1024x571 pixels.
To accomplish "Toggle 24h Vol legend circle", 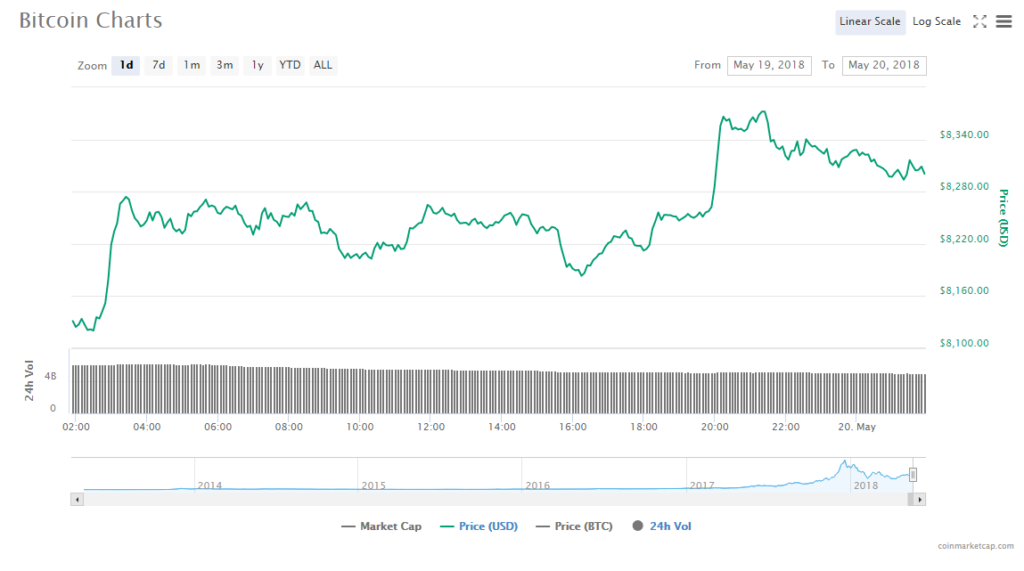I will click(636, 526).
